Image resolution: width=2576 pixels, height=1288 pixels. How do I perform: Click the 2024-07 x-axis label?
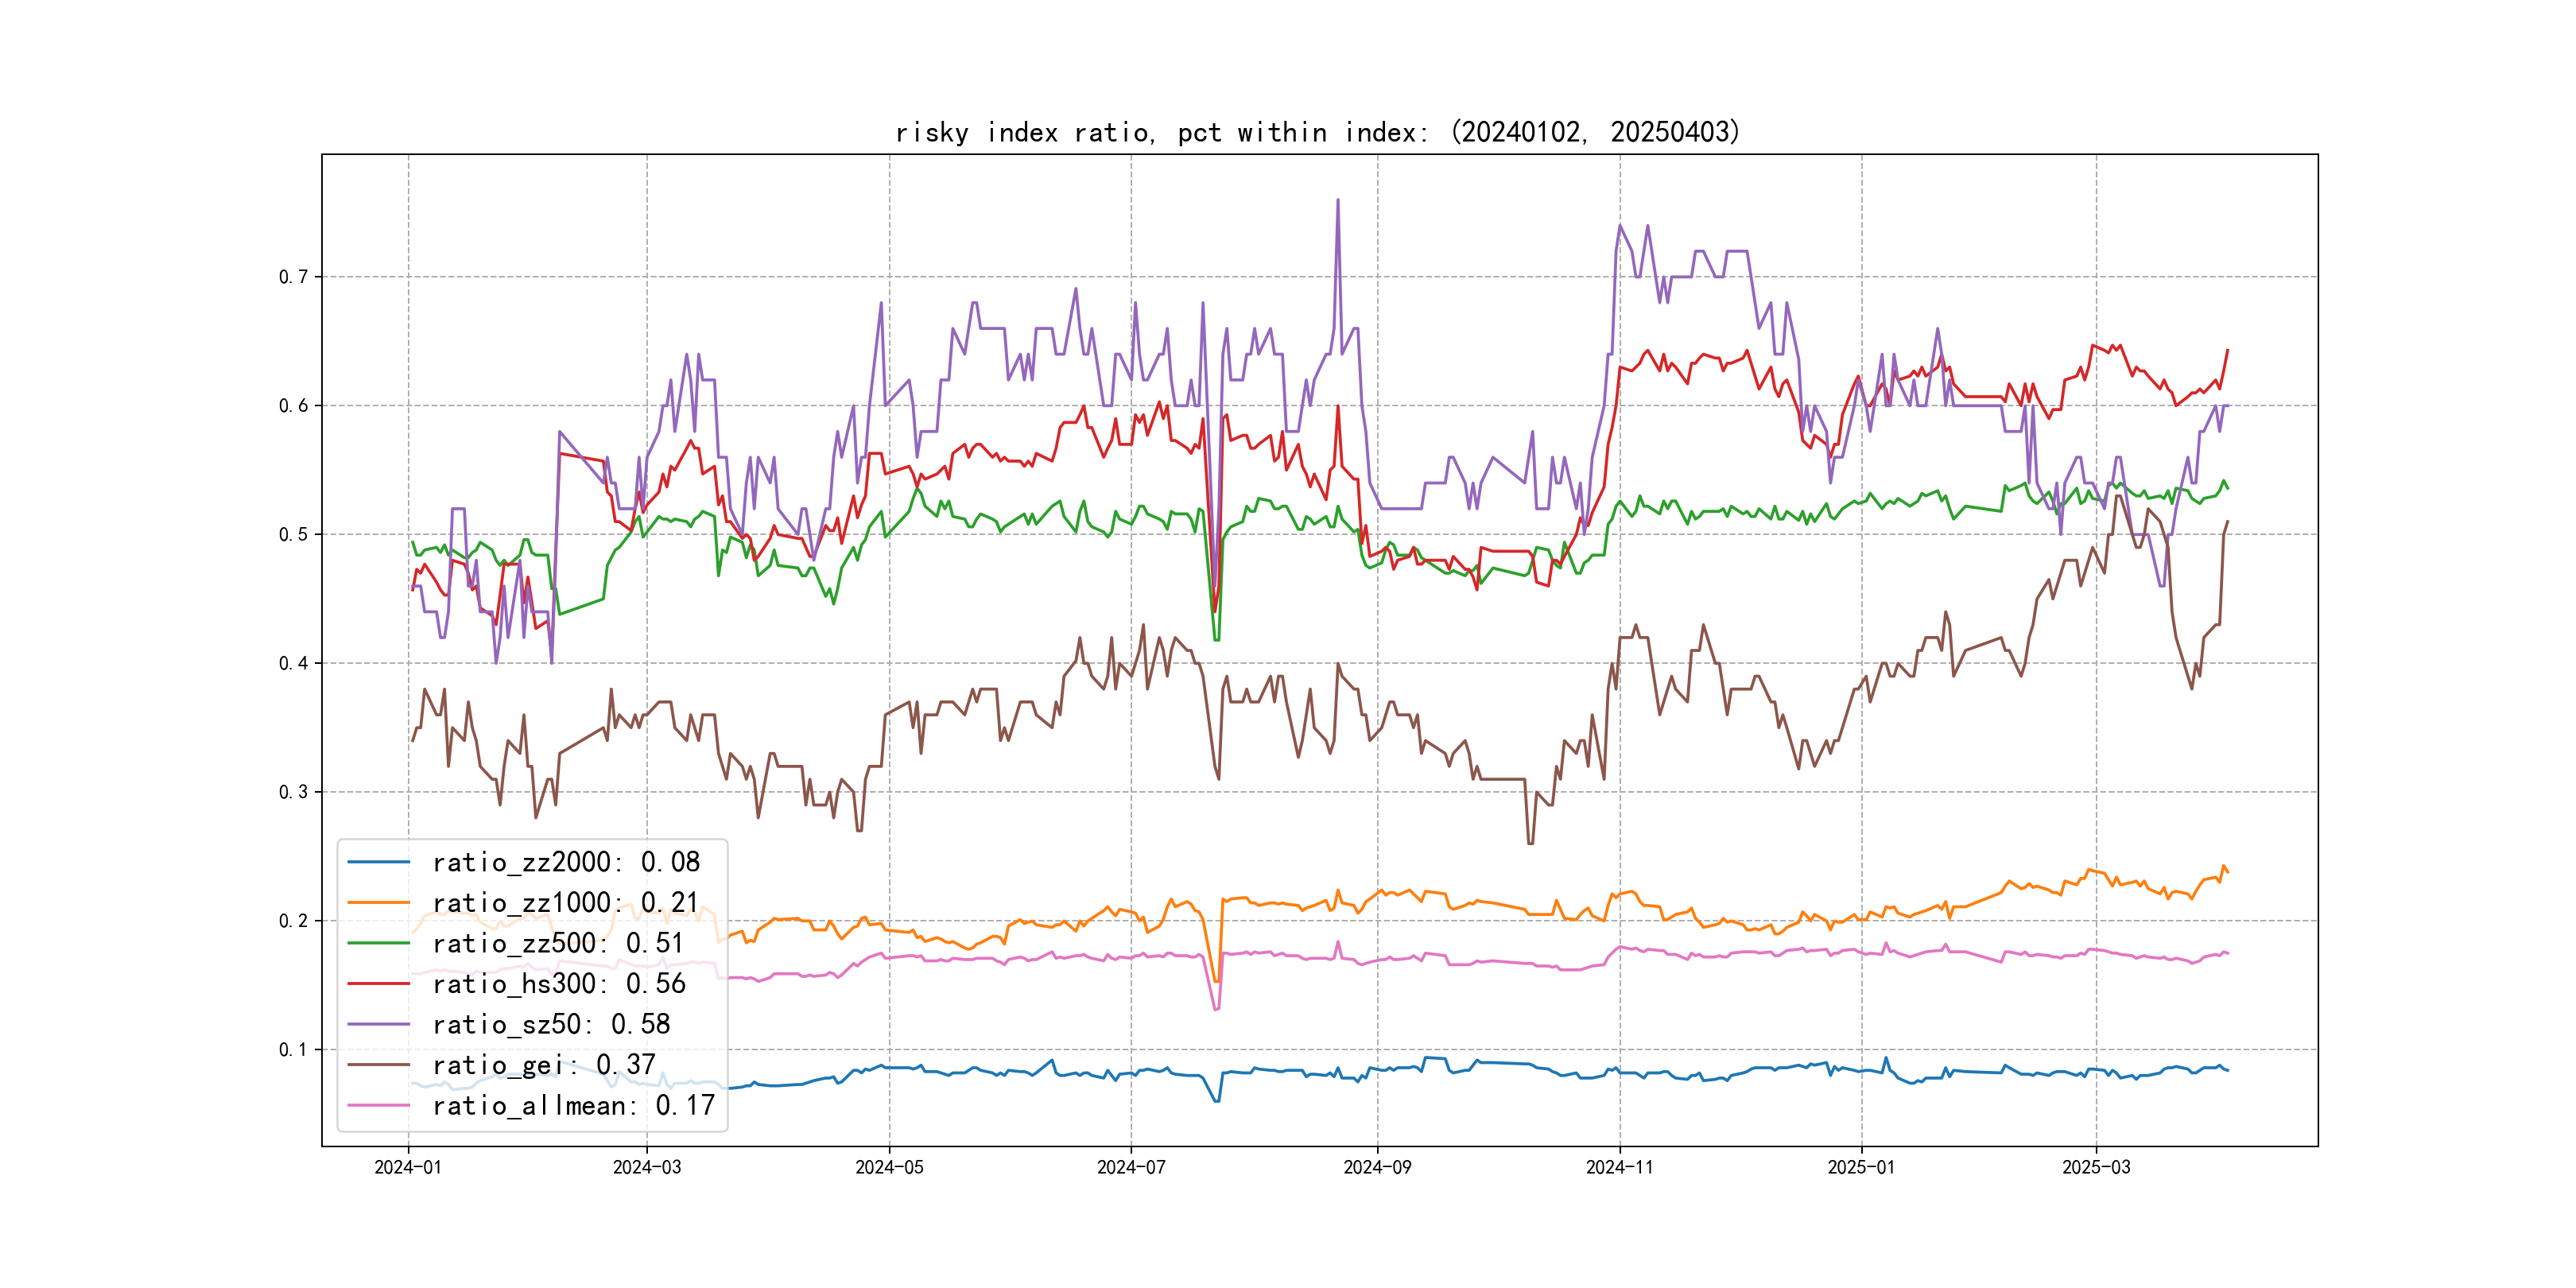(x=1131, y=1167)
